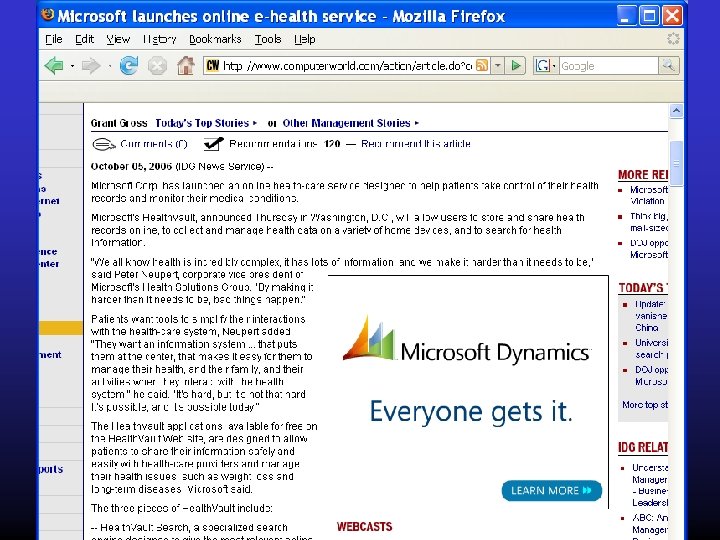Image resolution: width=720 pixels, height=540 pixels.
Task: Click the More top stories sidebar link
Action: tap(645, 405)
